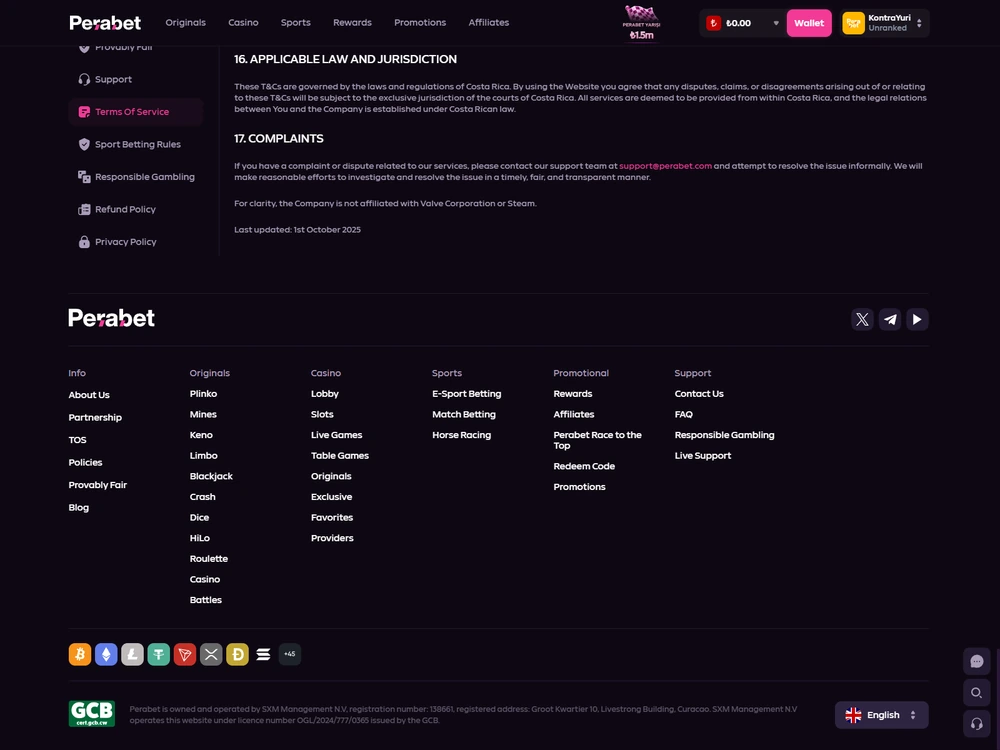Viewport: 1000px width, 750px height.
Task: Open the Battles footer link
Action: (206, 600)
